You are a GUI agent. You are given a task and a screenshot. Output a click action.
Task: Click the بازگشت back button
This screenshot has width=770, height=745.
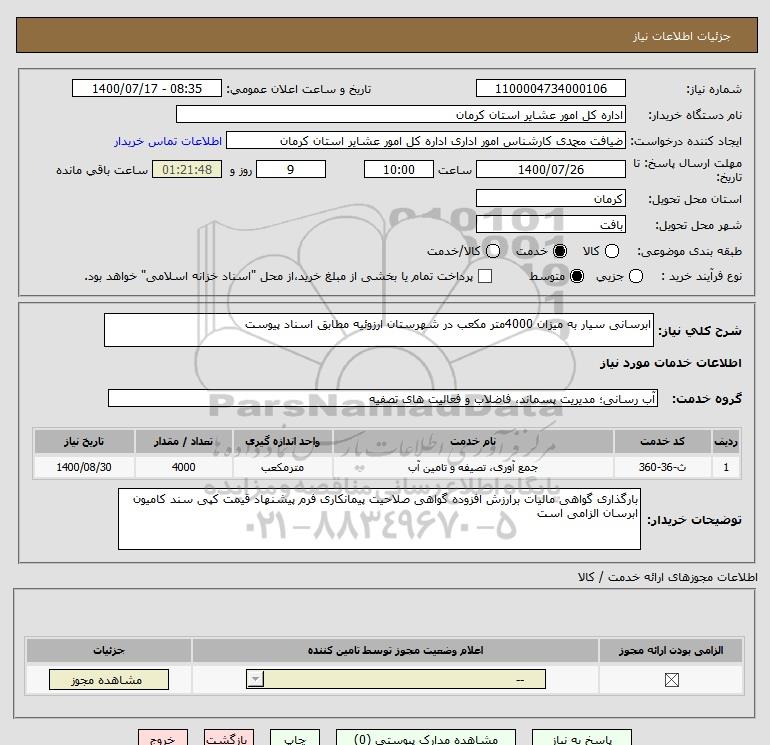click(229, 738)
